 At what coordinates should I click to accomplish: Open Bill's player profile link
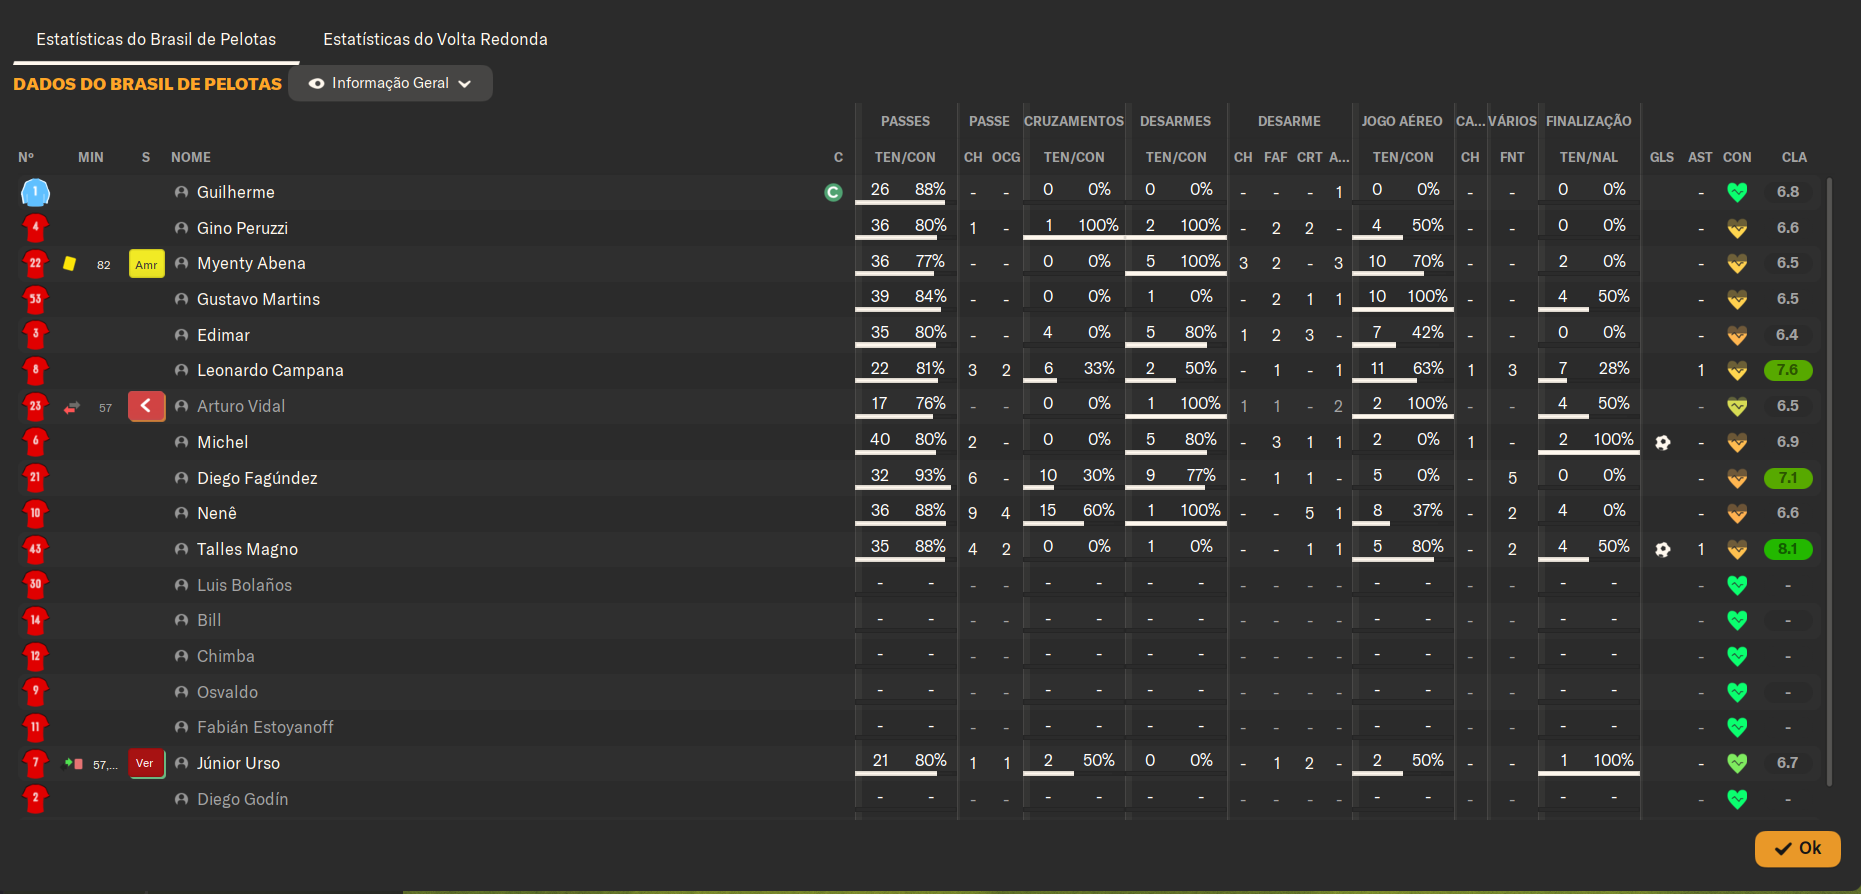click(209, 620)
